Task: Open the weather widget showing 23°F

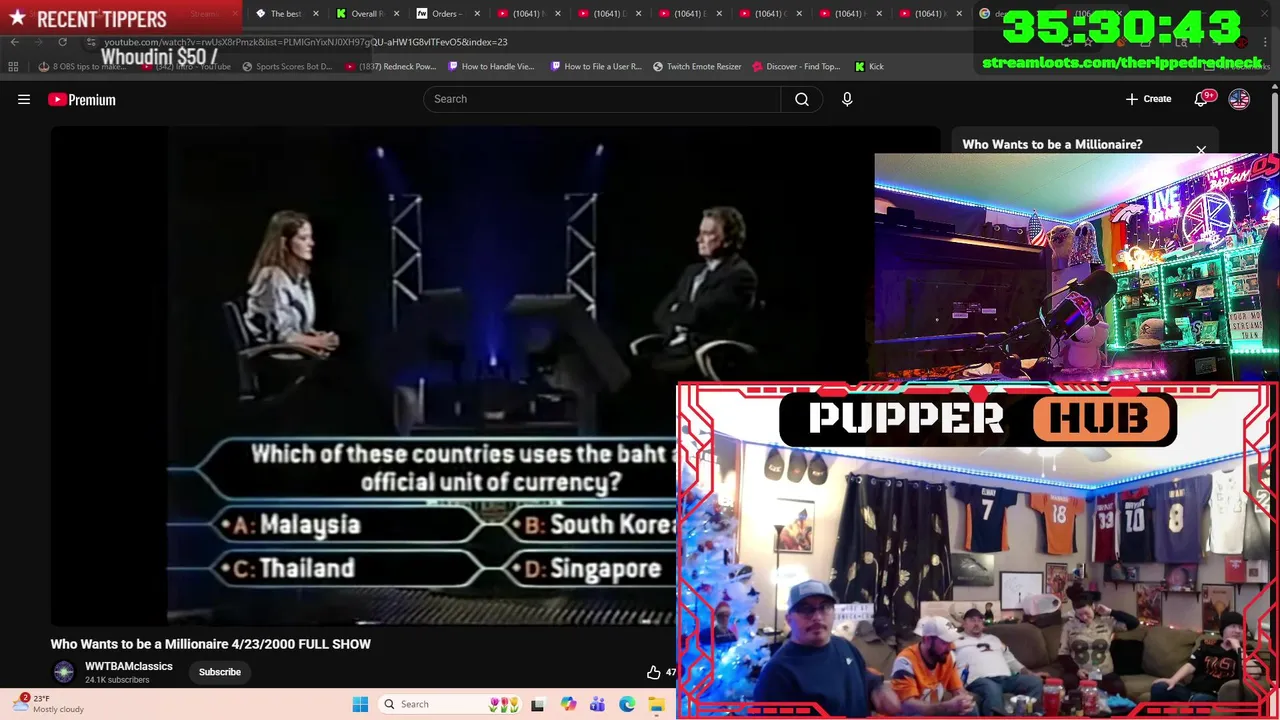Action: 48,704
